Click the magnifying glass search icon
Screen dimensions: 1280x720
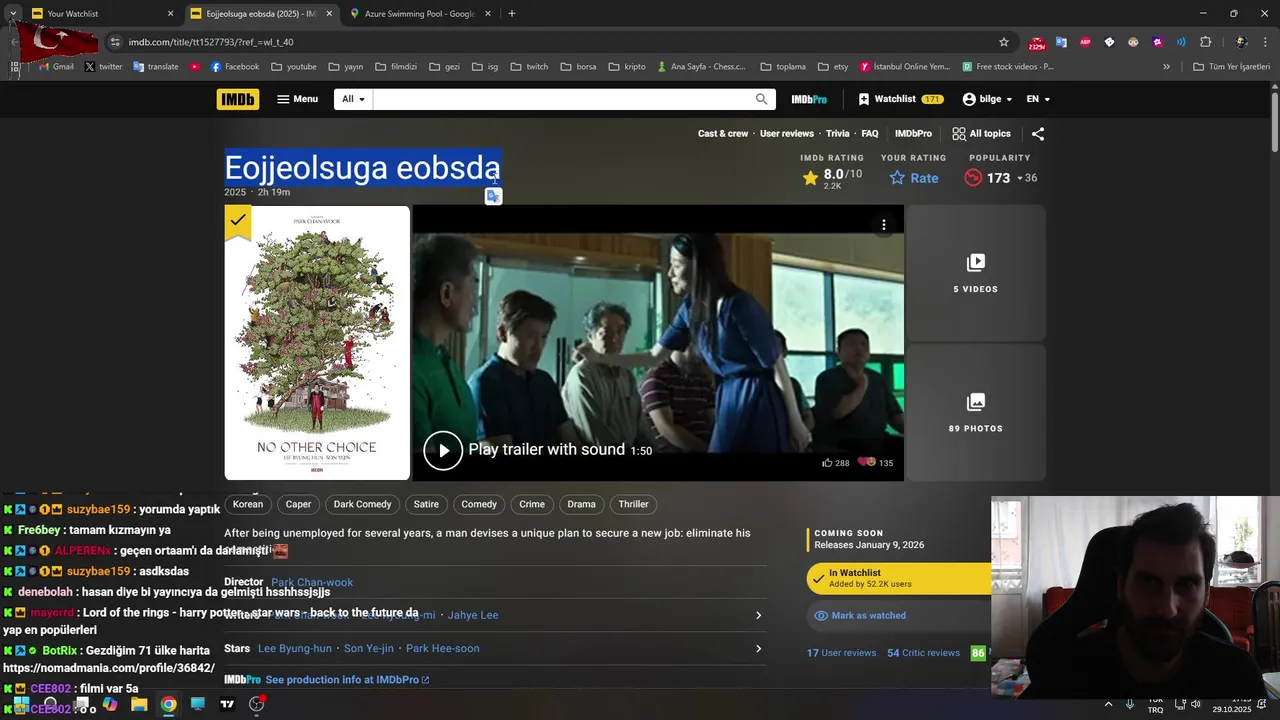click(x=762, y=99)
